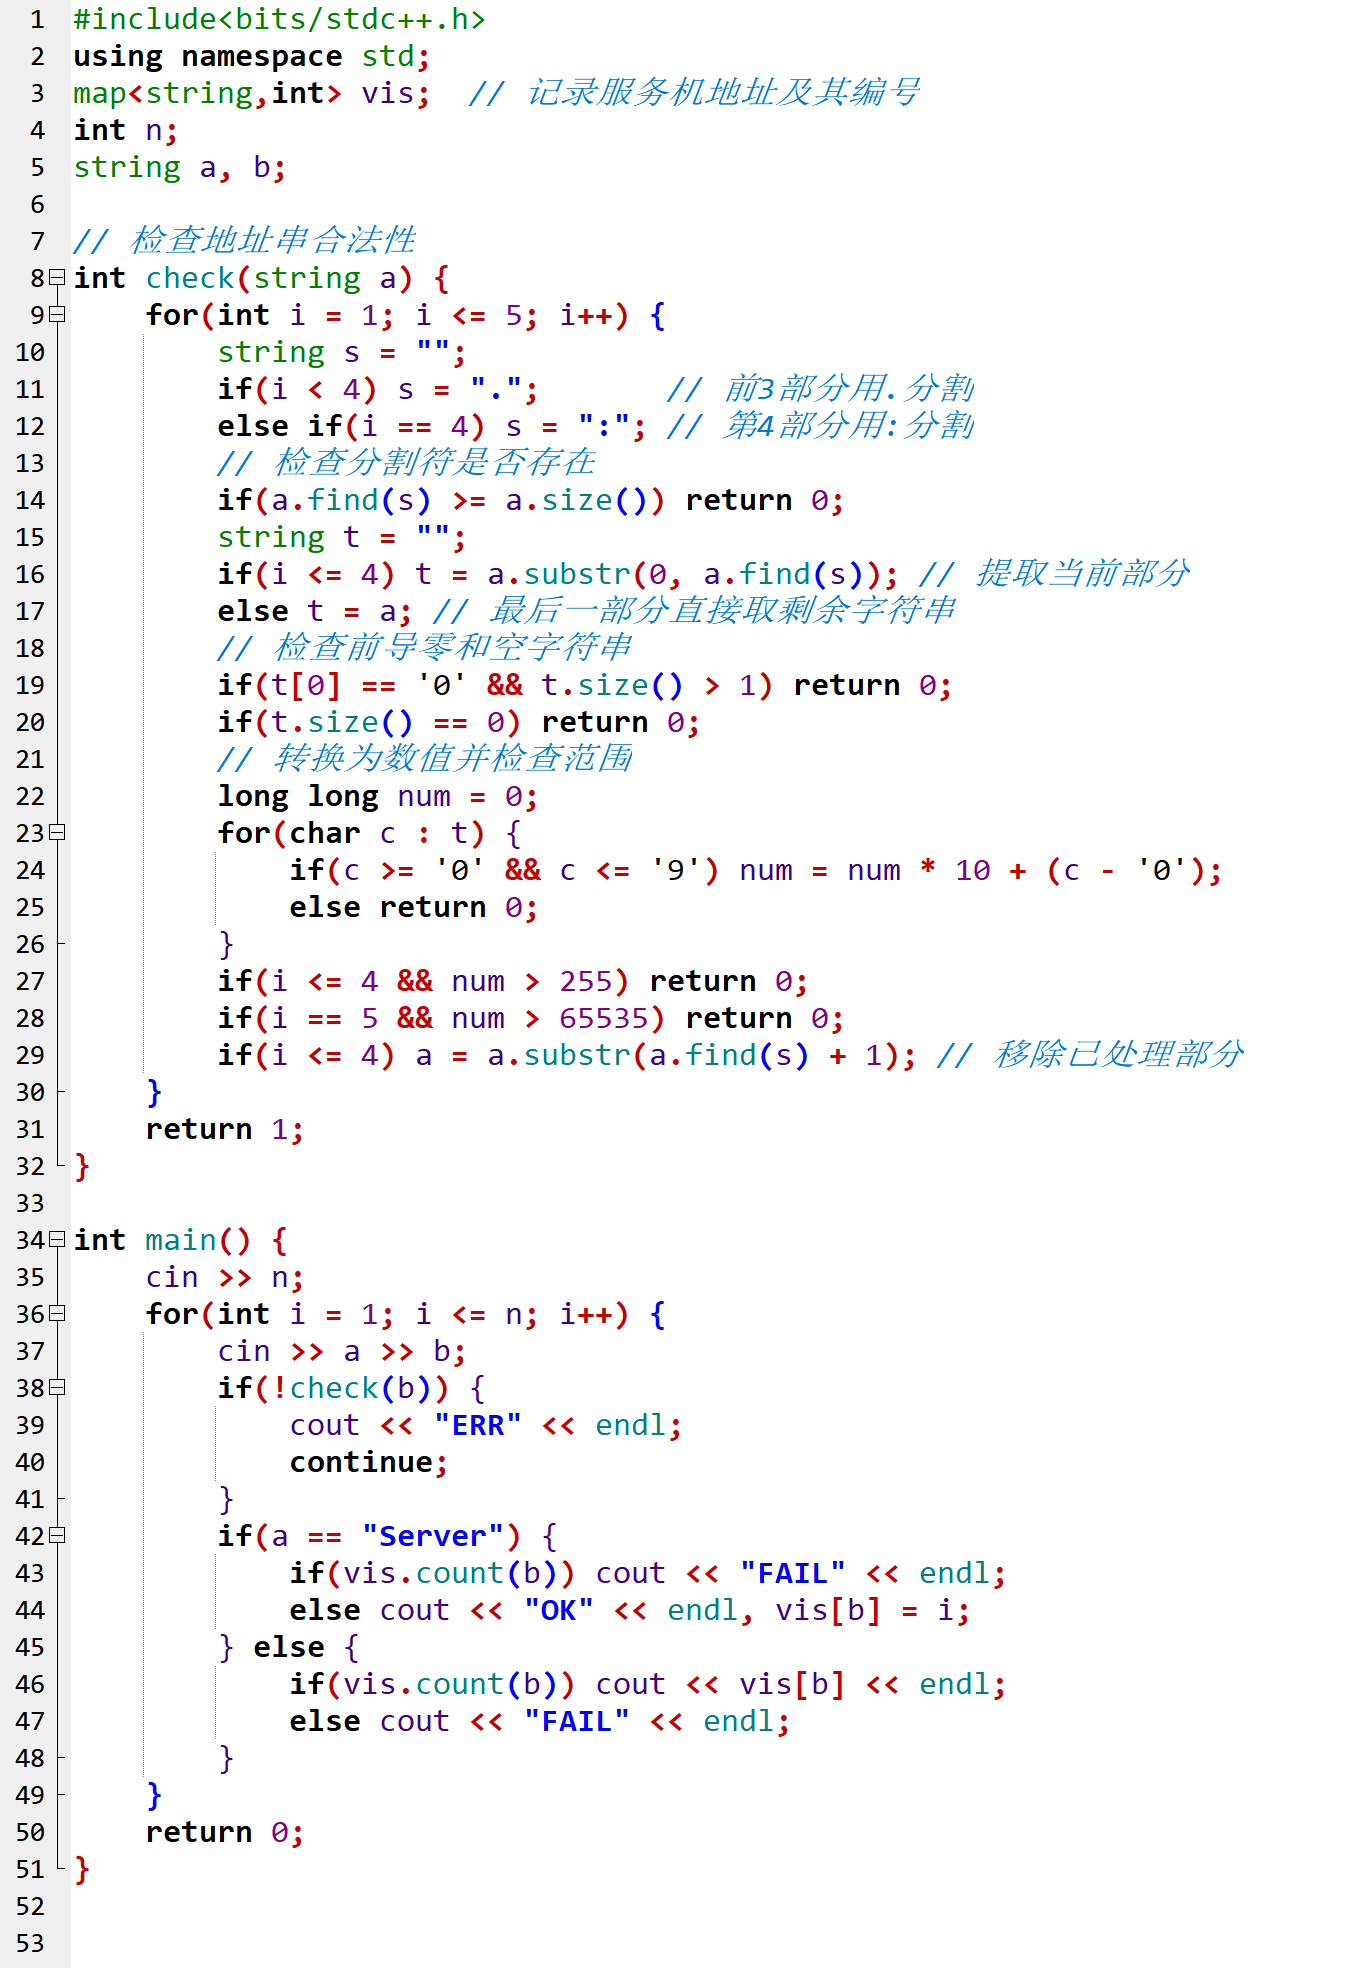Click line number 1 in the gutter
This screenshot has width=1370, height=1968.
click(x=37, y=19)
